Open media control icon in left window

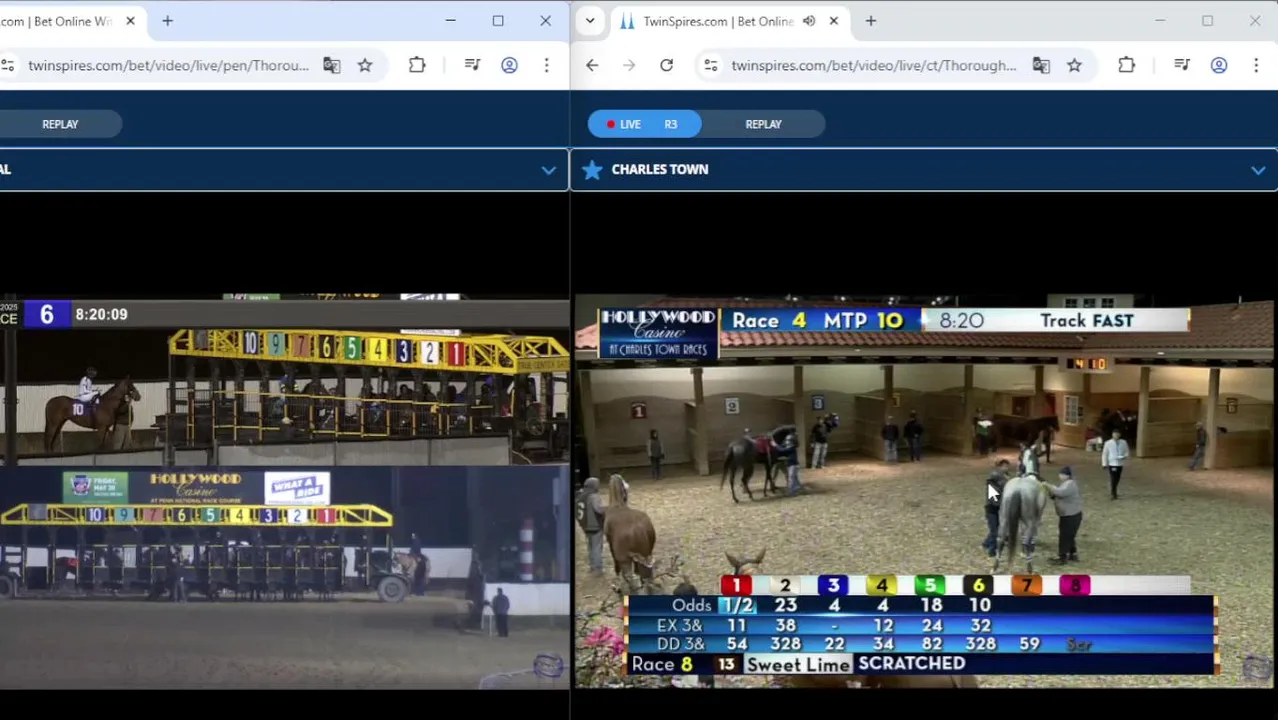pyautogui.click(x=472, y=65)
